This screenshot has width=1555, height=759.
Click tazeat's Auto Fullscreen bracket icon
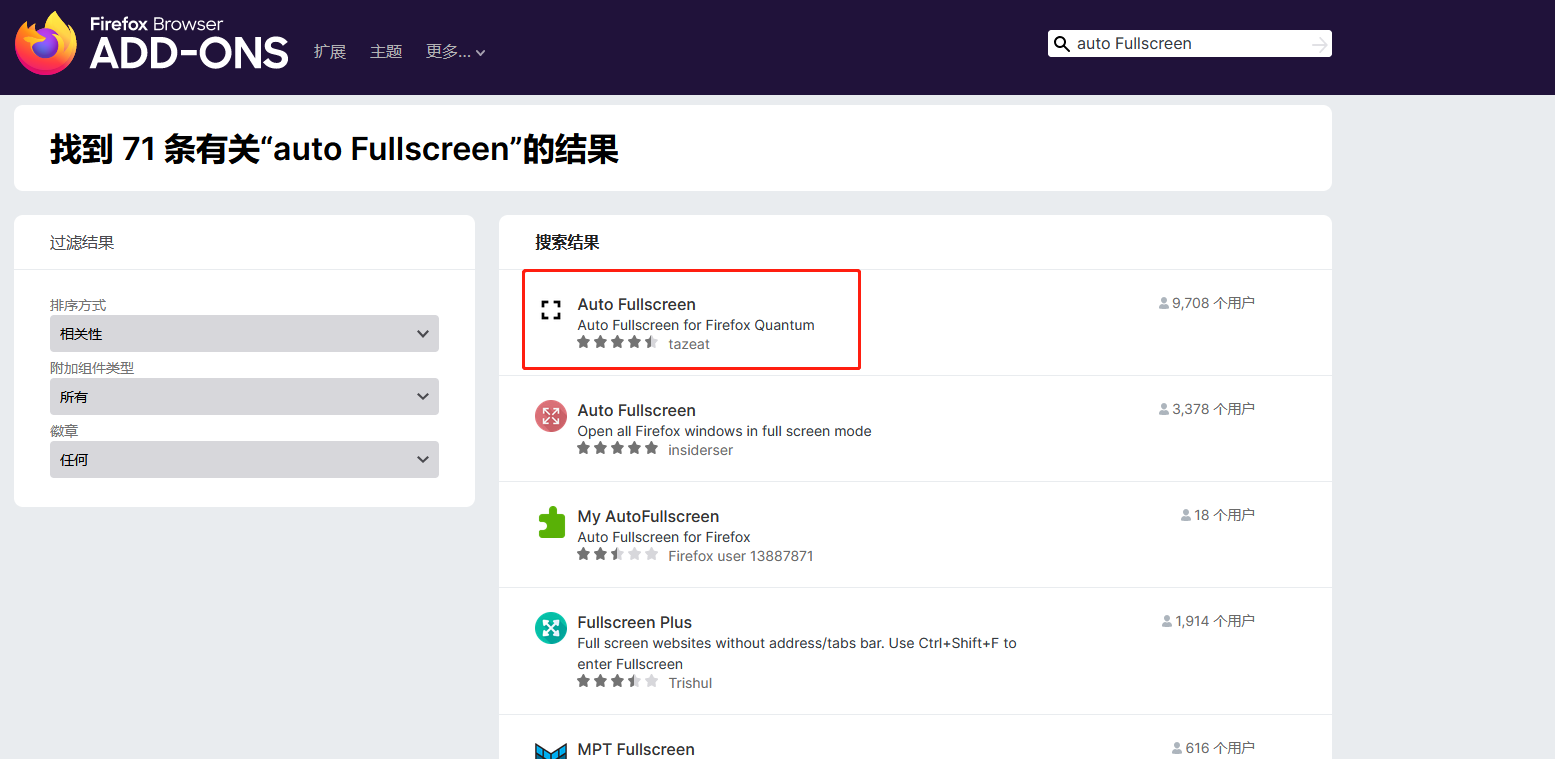(x=551, y=309)
